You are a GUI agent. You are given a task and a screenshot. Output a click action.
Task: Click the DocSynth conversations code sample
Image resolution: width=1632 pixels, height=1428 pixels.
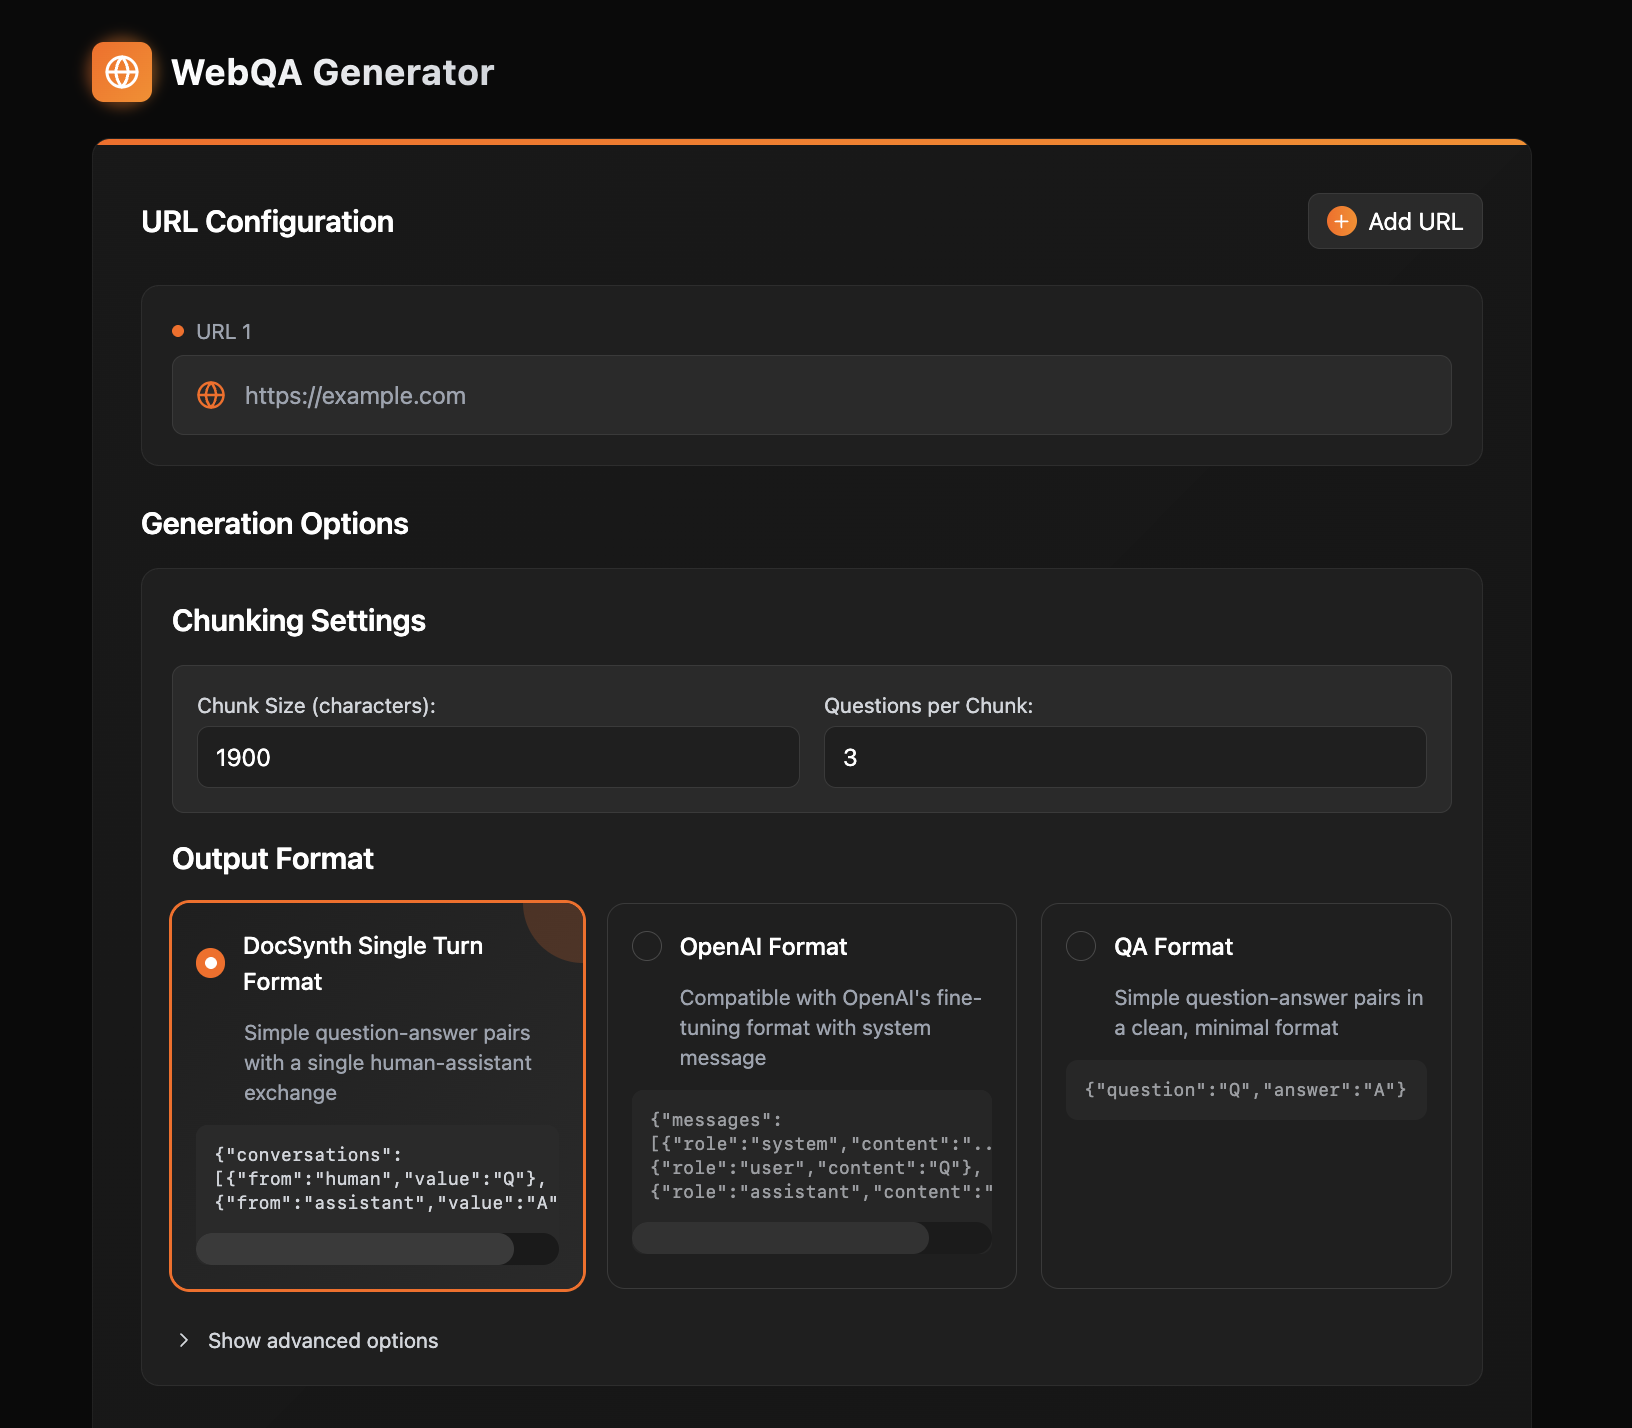tap(377, 1179)
